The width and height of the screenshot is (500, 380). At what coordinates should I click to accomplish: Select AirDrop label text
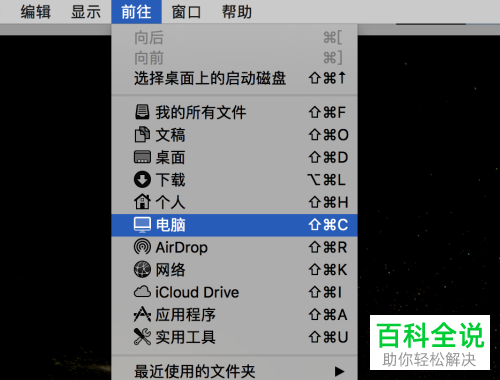tap(182, 247)
